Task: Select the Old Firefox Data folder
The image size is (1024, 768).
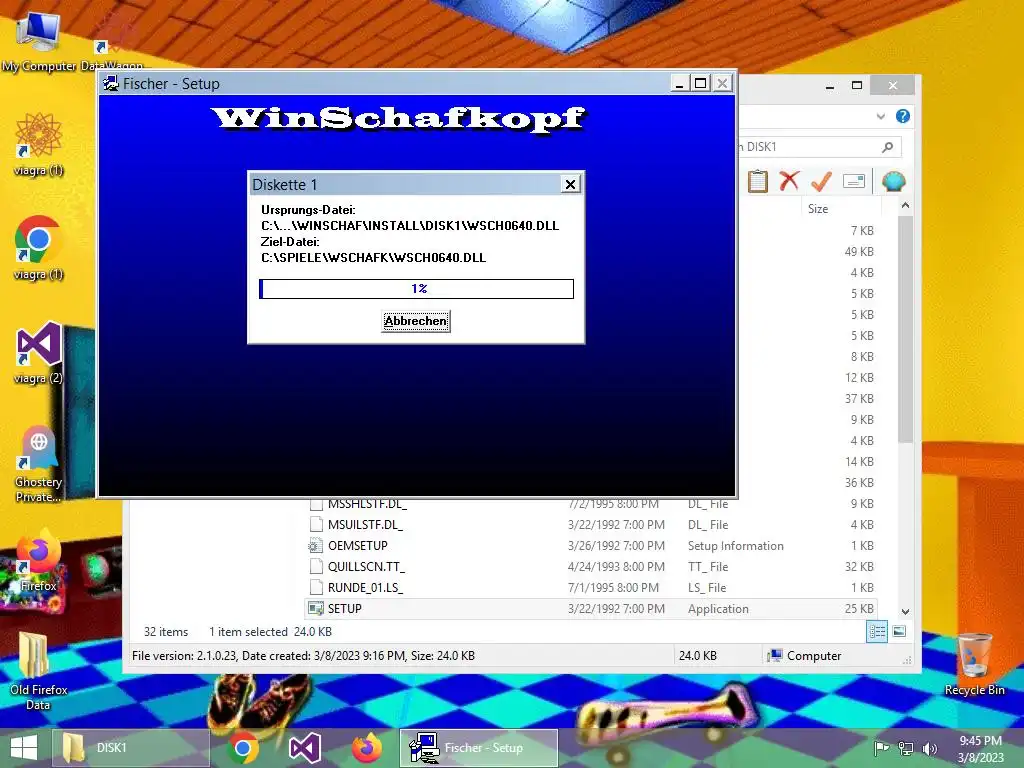Action: 39,671
